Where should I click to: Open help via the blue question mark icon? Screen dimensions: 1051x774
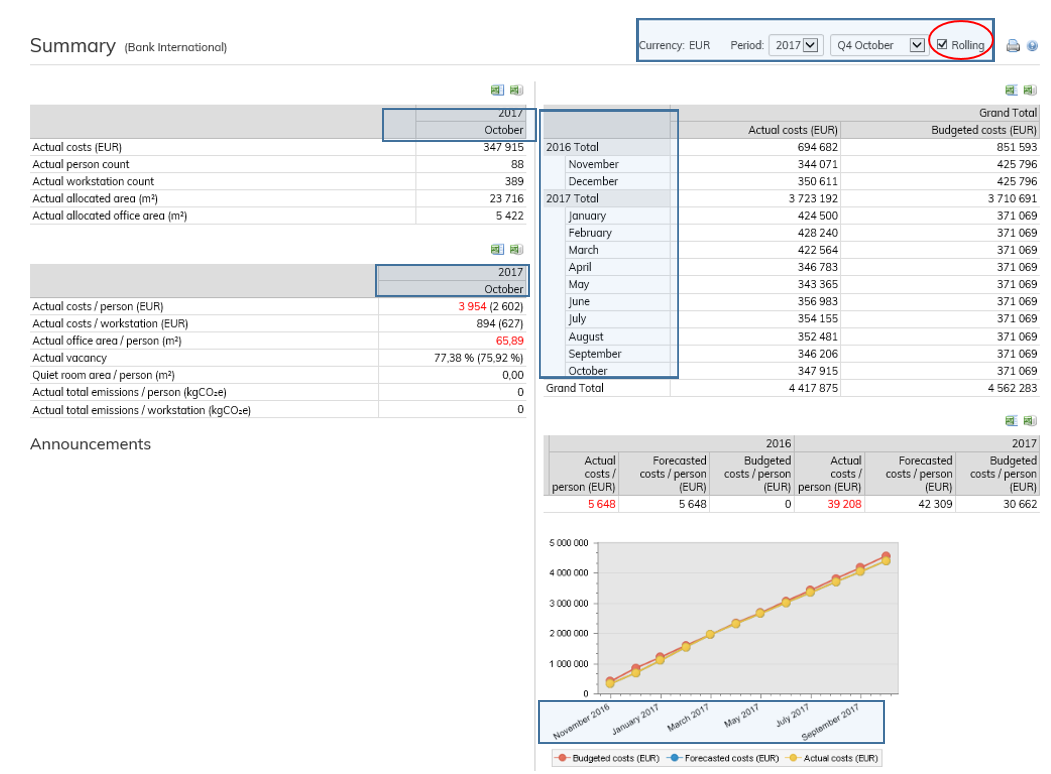pyautogui.click(x=1032, y=46)
